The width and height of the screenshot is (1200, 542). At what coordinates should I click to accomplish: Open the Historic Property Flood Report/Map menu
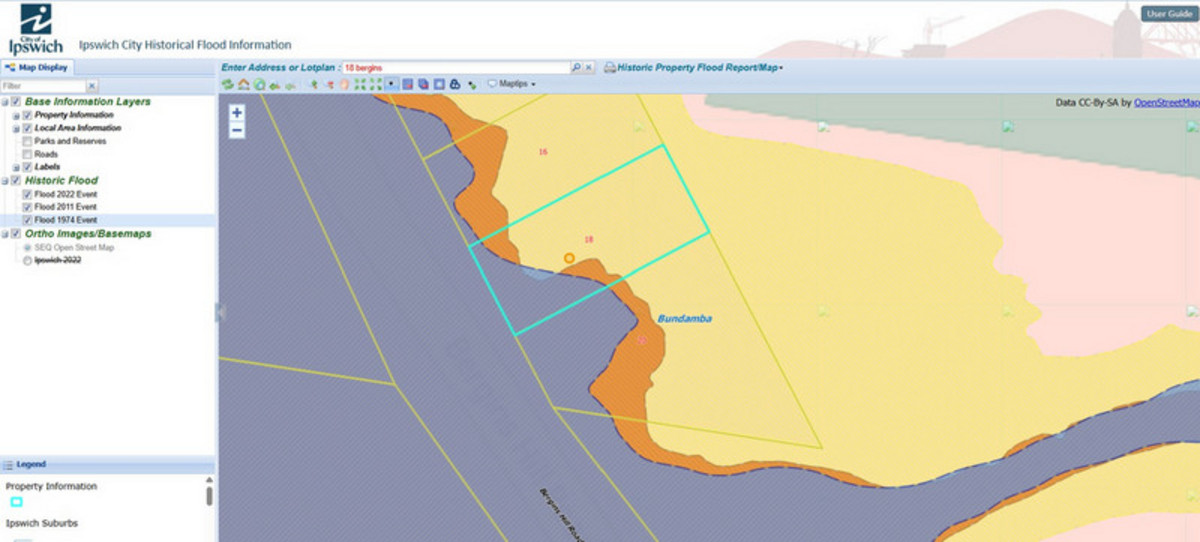pos(699,67)
